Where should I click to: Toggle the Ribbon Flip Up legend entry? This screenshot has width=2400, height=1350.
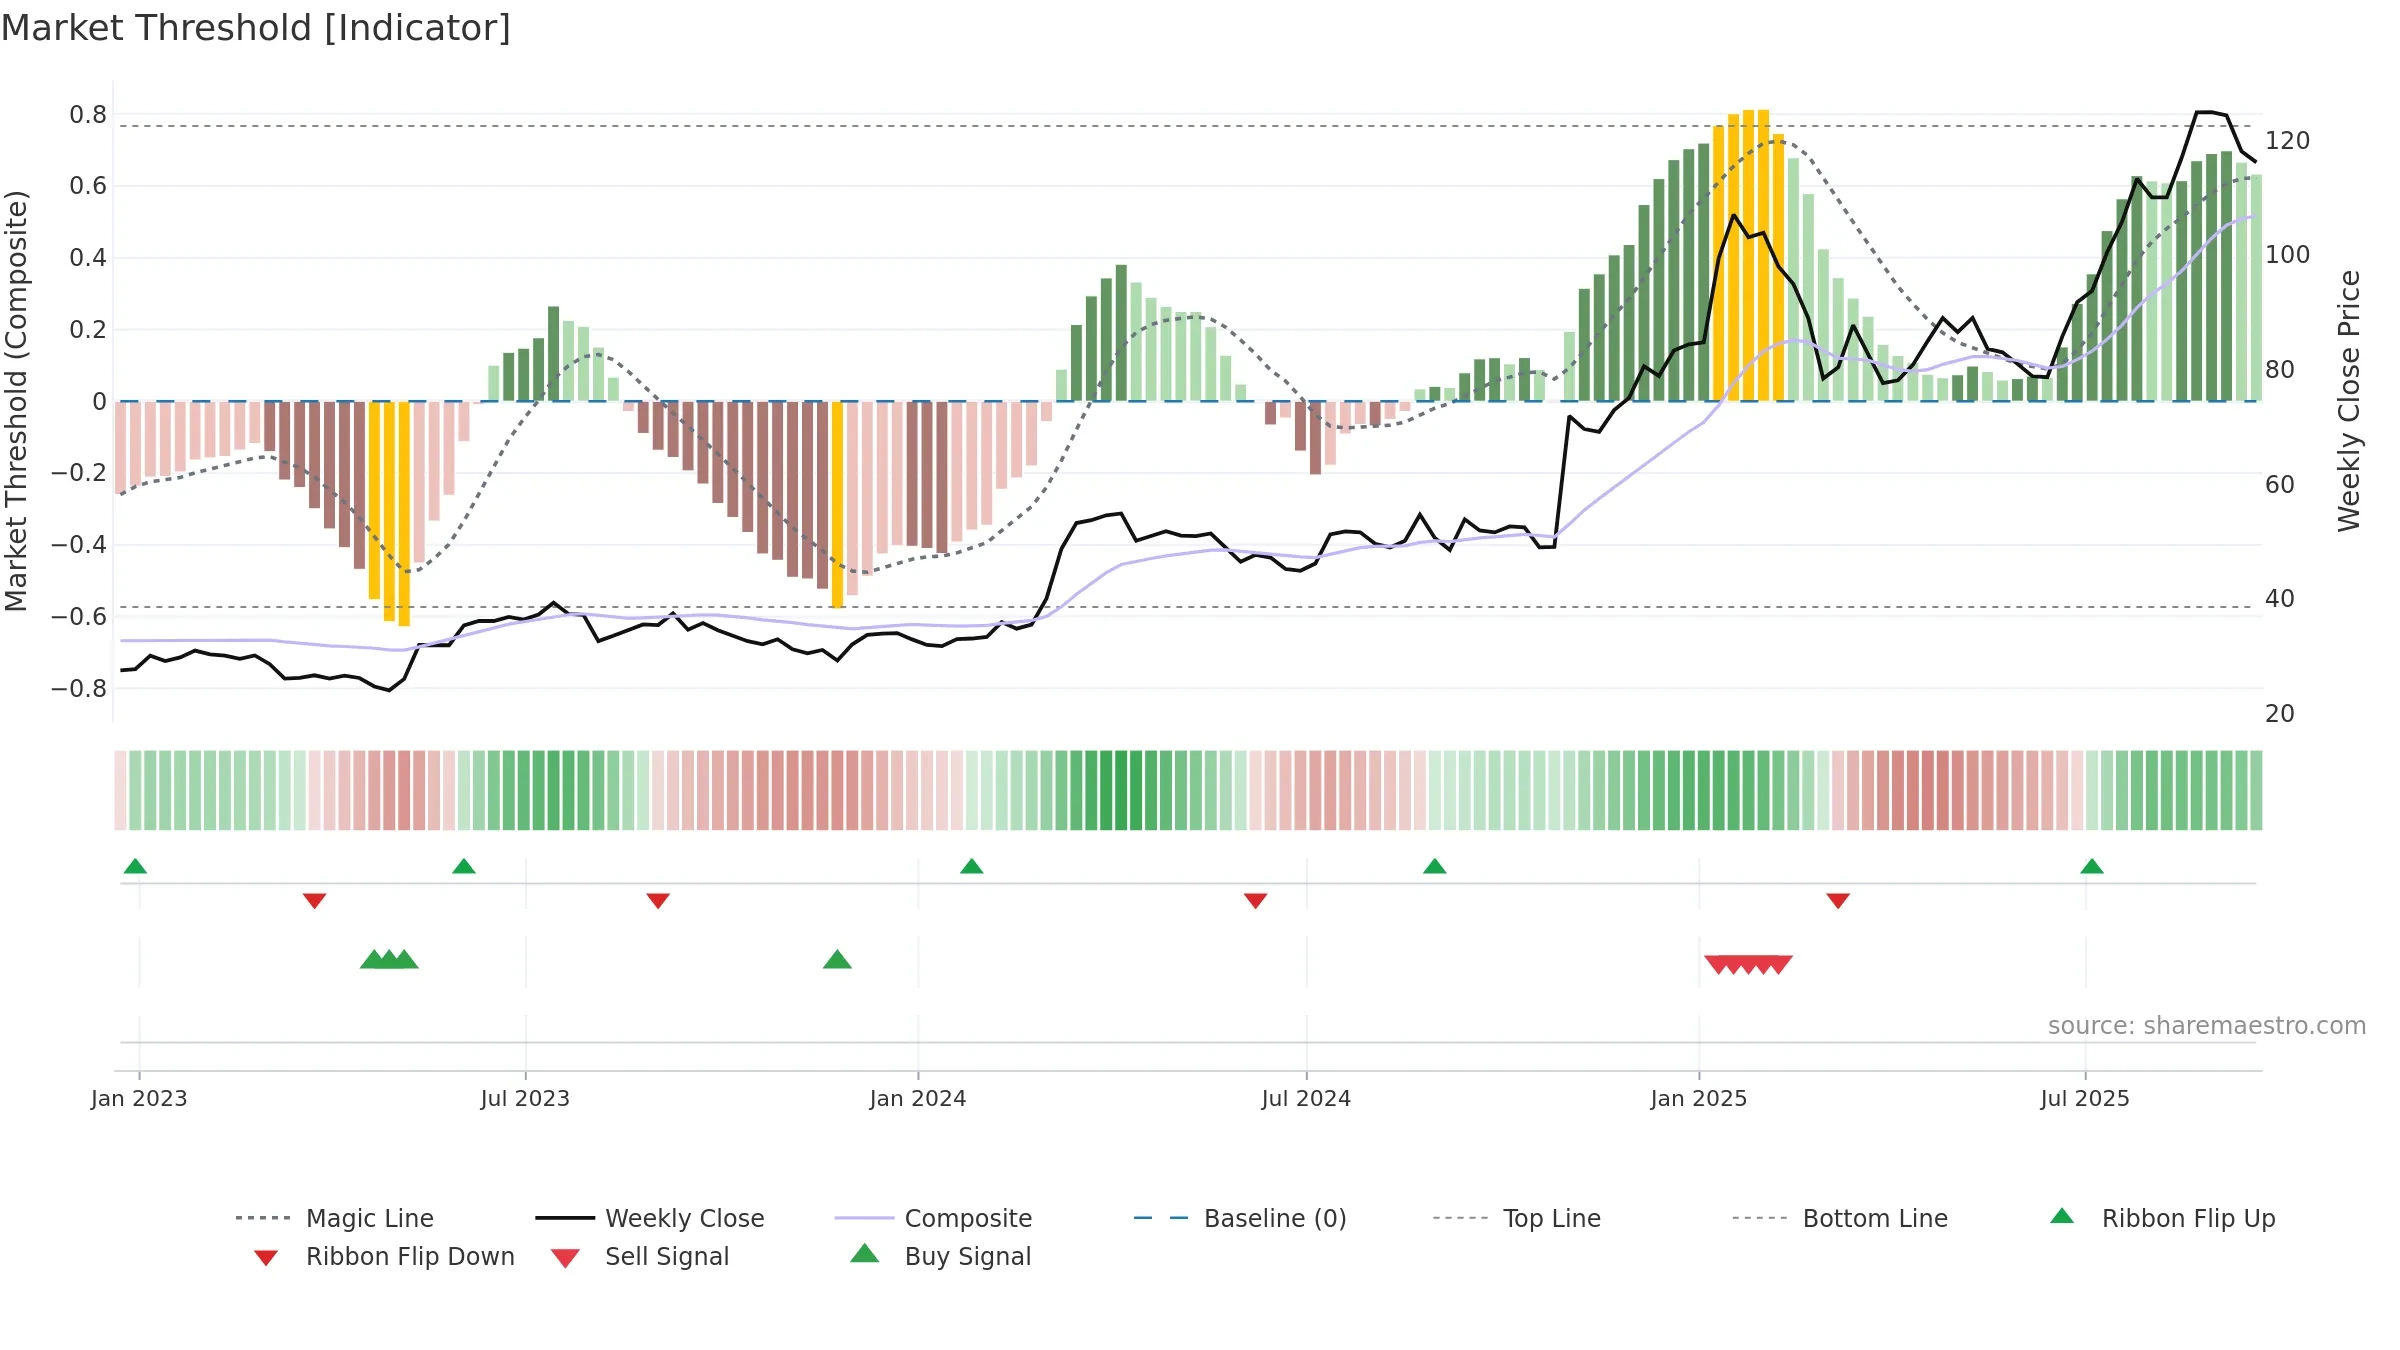coord(2162,1218)
